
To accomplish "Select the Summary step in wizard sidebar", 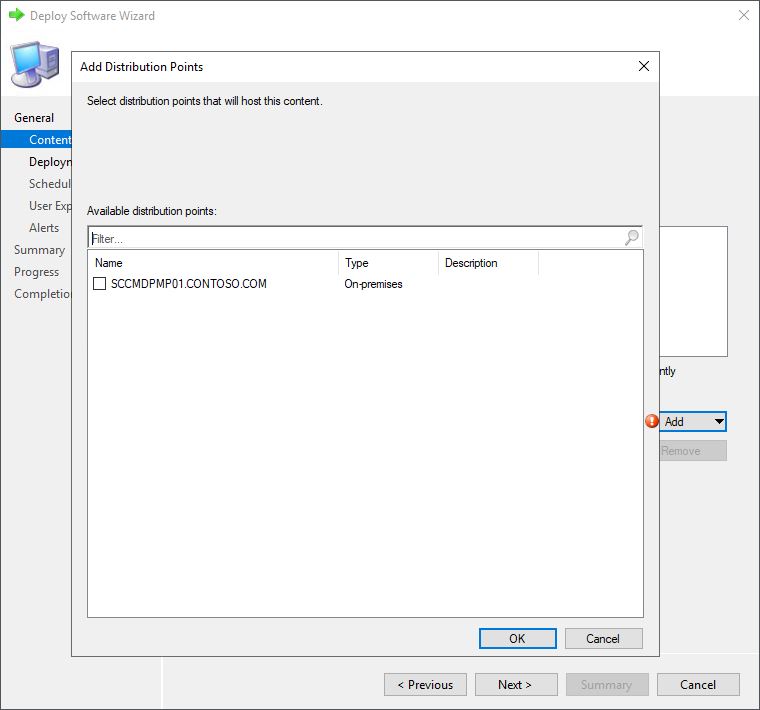I will [x=39, y=250].
